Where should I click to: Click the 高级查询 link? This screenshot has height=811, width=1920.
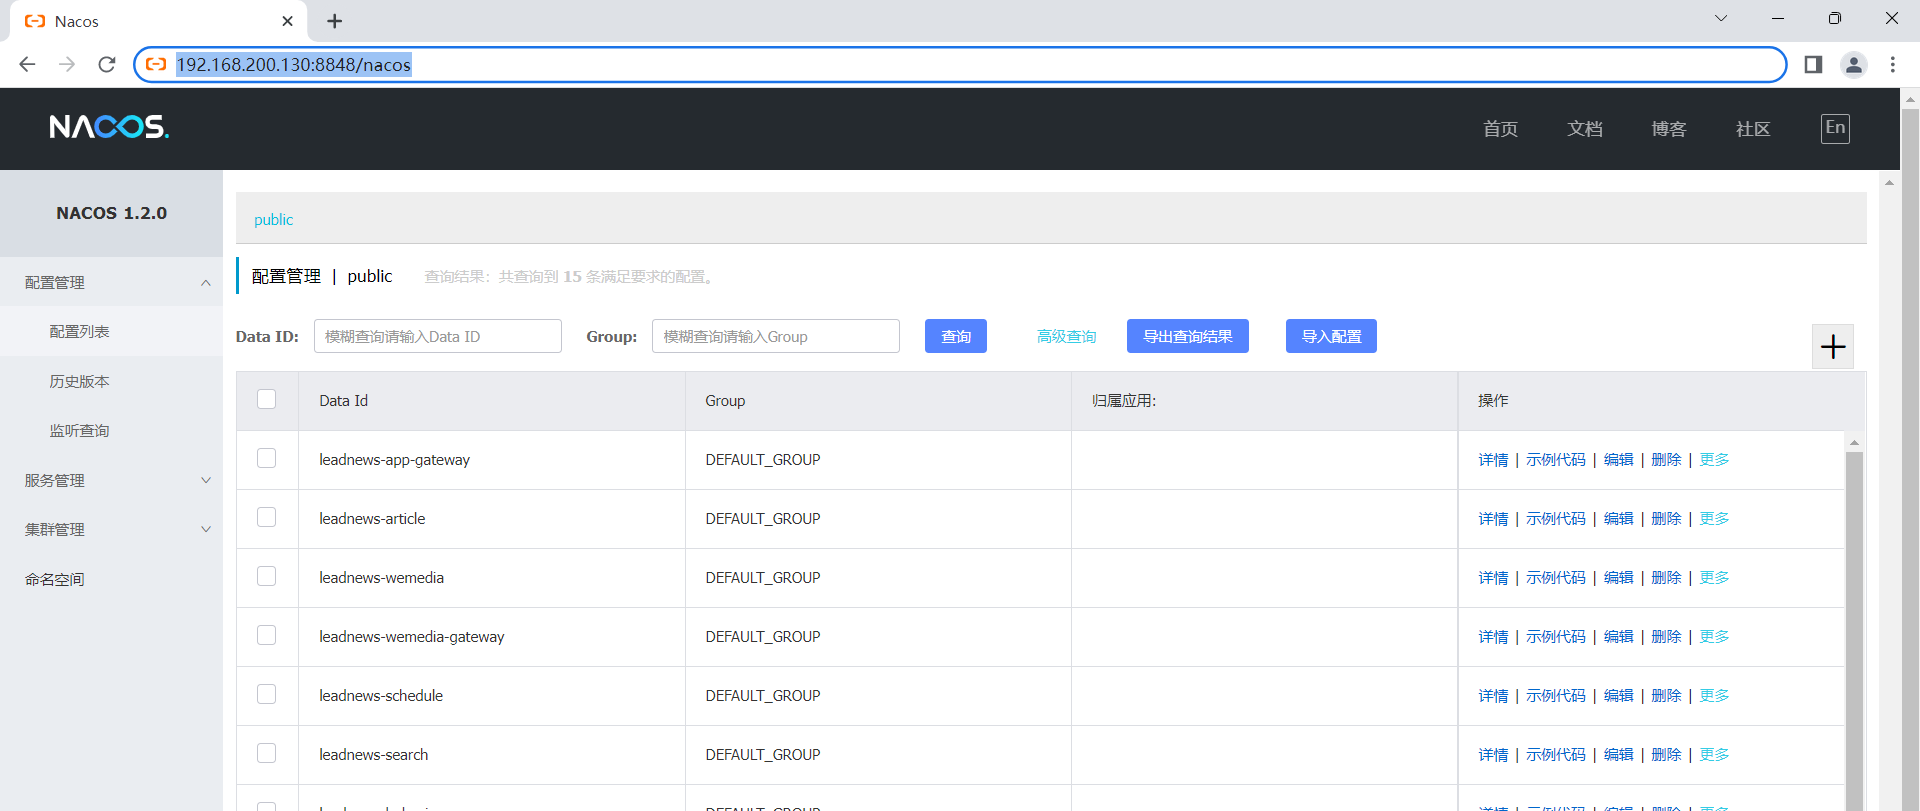[1066, 337]
